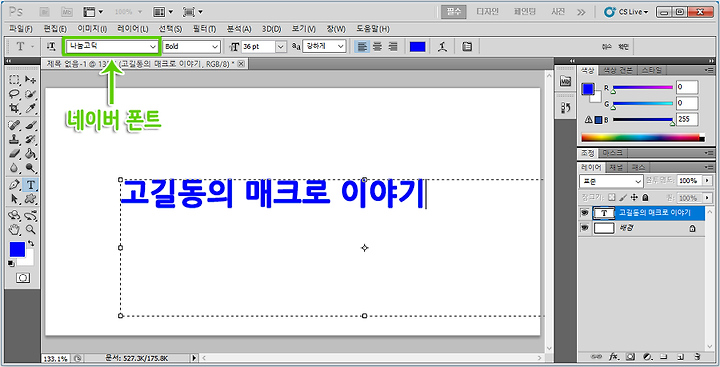
Task: Toggle the Character and Paragraph panel
Action: click(x=467, y=46)
